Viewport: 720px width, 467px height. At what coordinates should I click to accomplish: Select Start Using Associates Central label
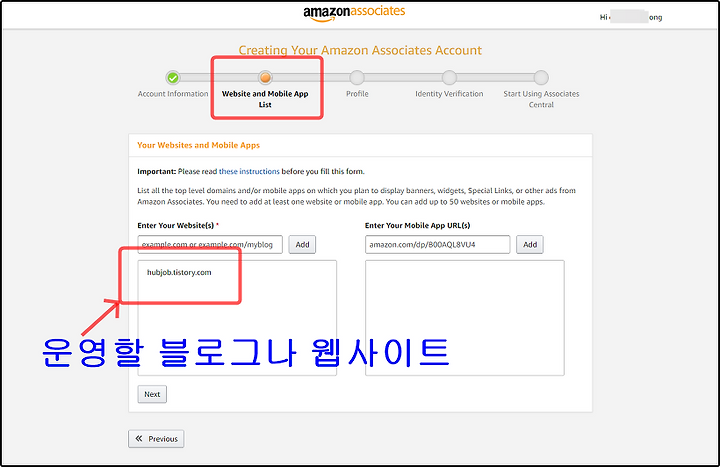pos(541,99)
